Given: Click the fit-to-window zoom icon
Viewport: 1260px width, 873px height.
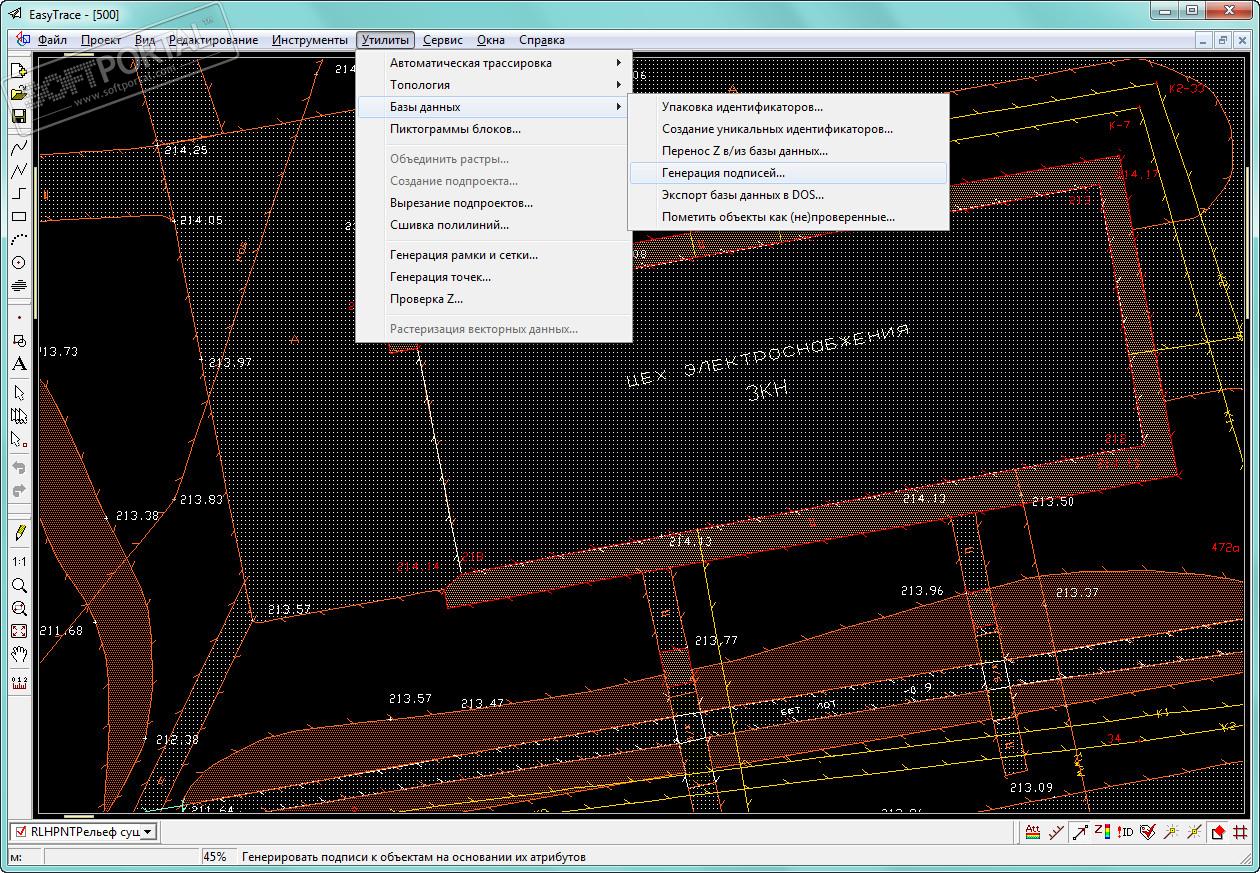Looking at the screenshot, I should point(19,631).
